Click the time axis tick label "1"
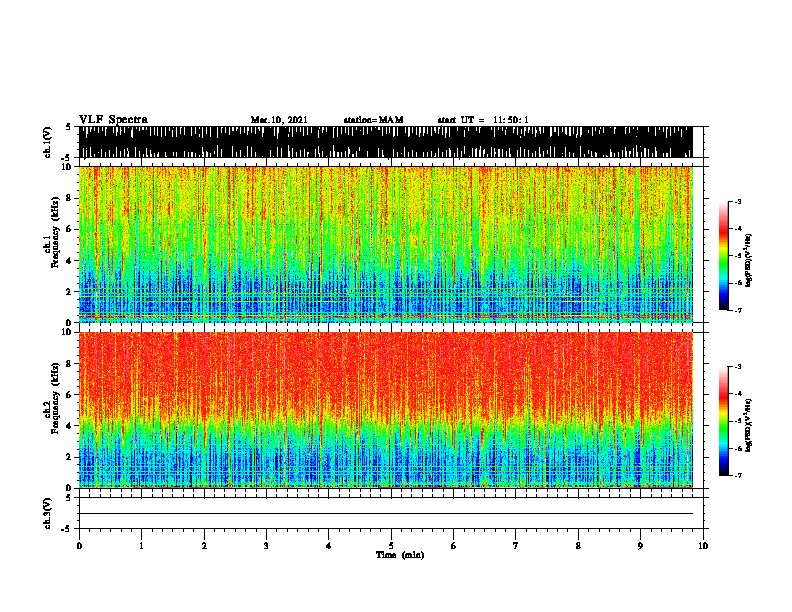 click(142, 546)
